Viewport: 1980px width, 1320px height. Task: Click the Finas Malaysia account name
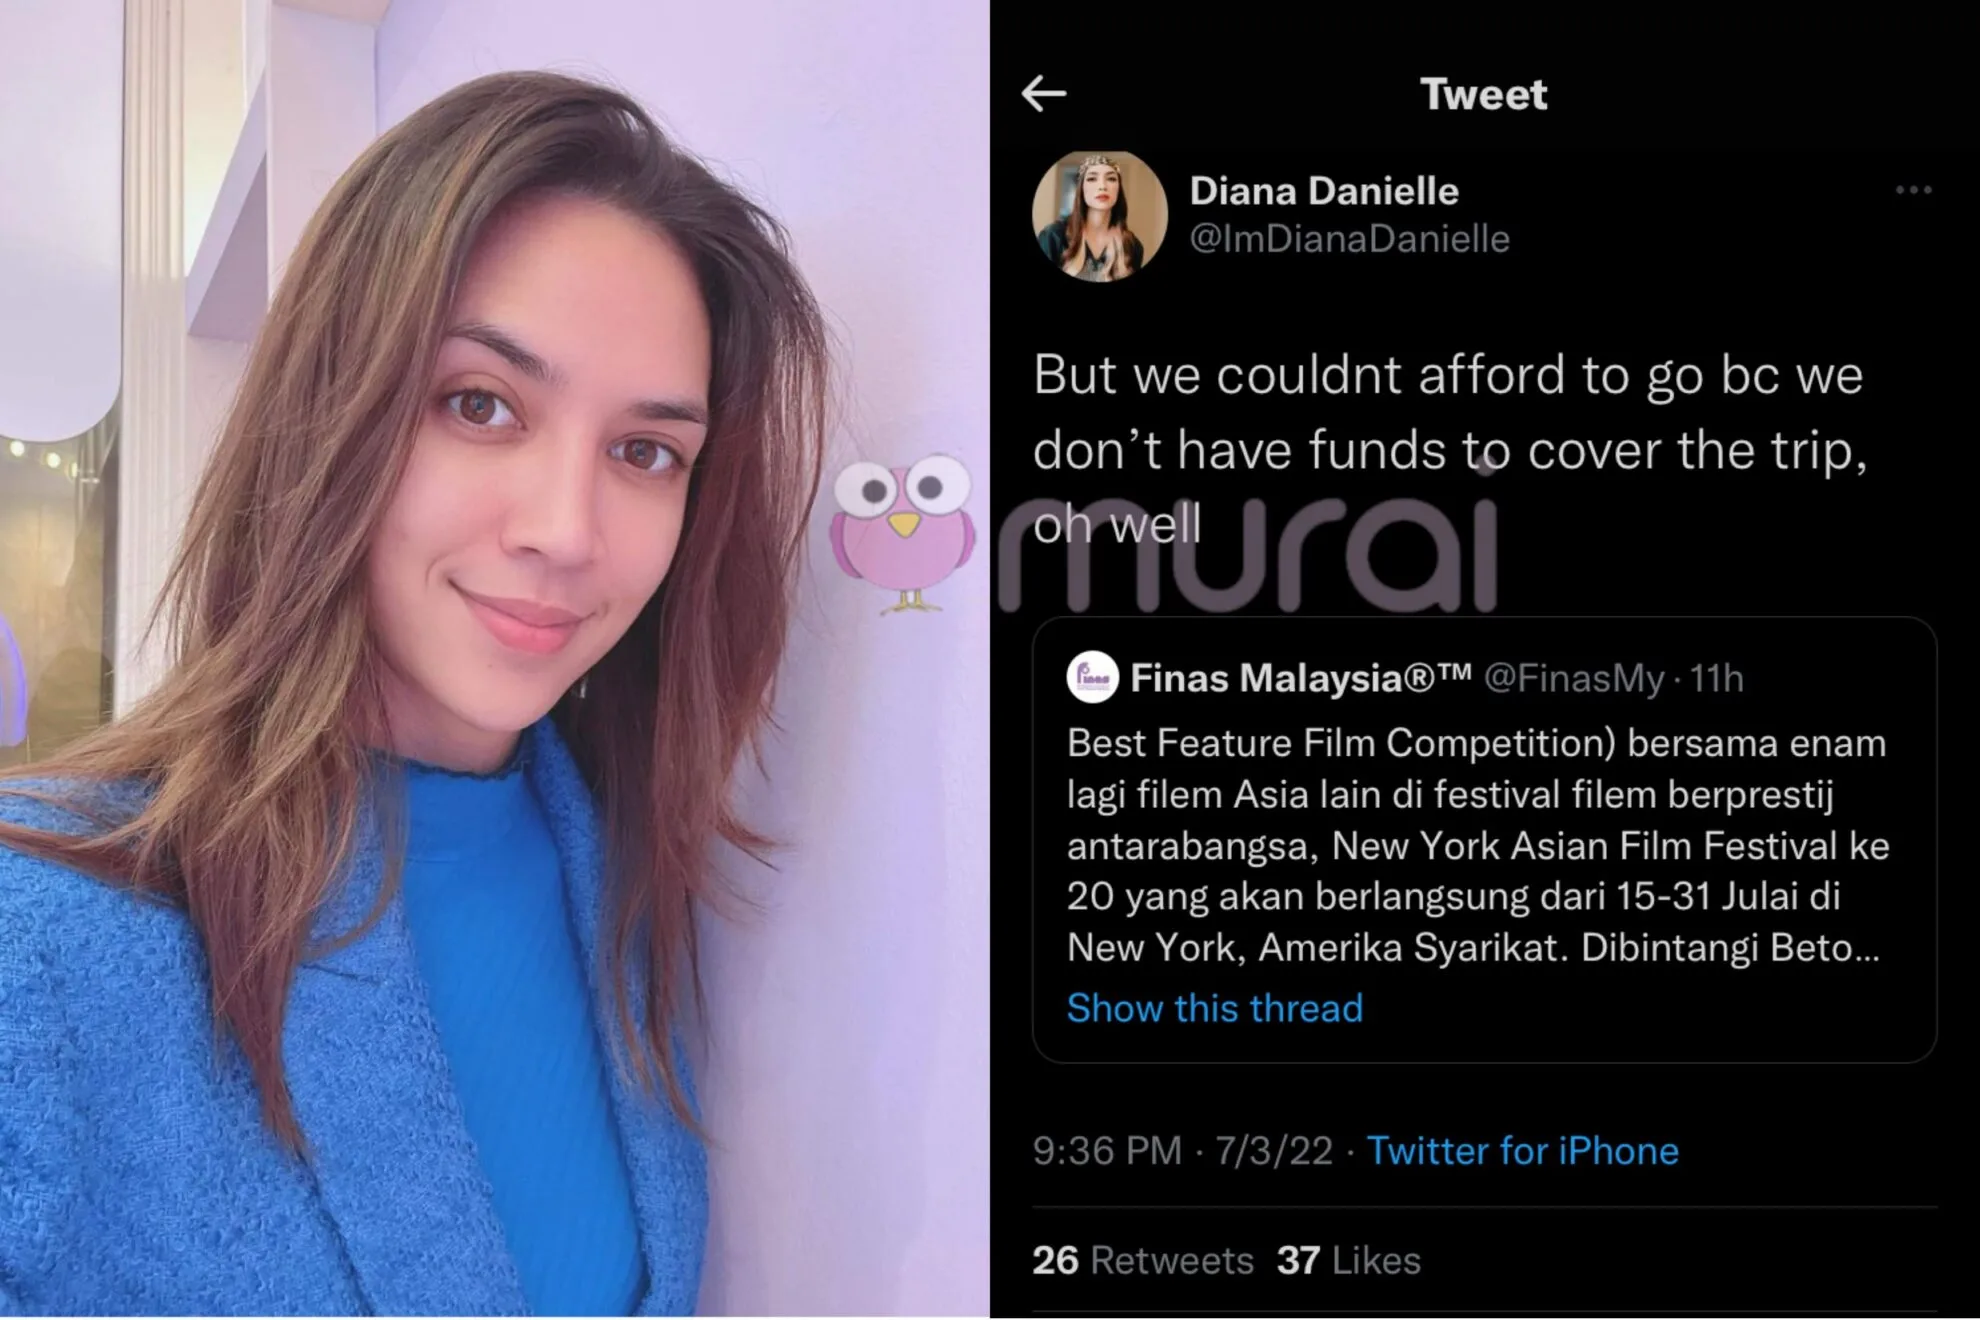[1300, 678]
